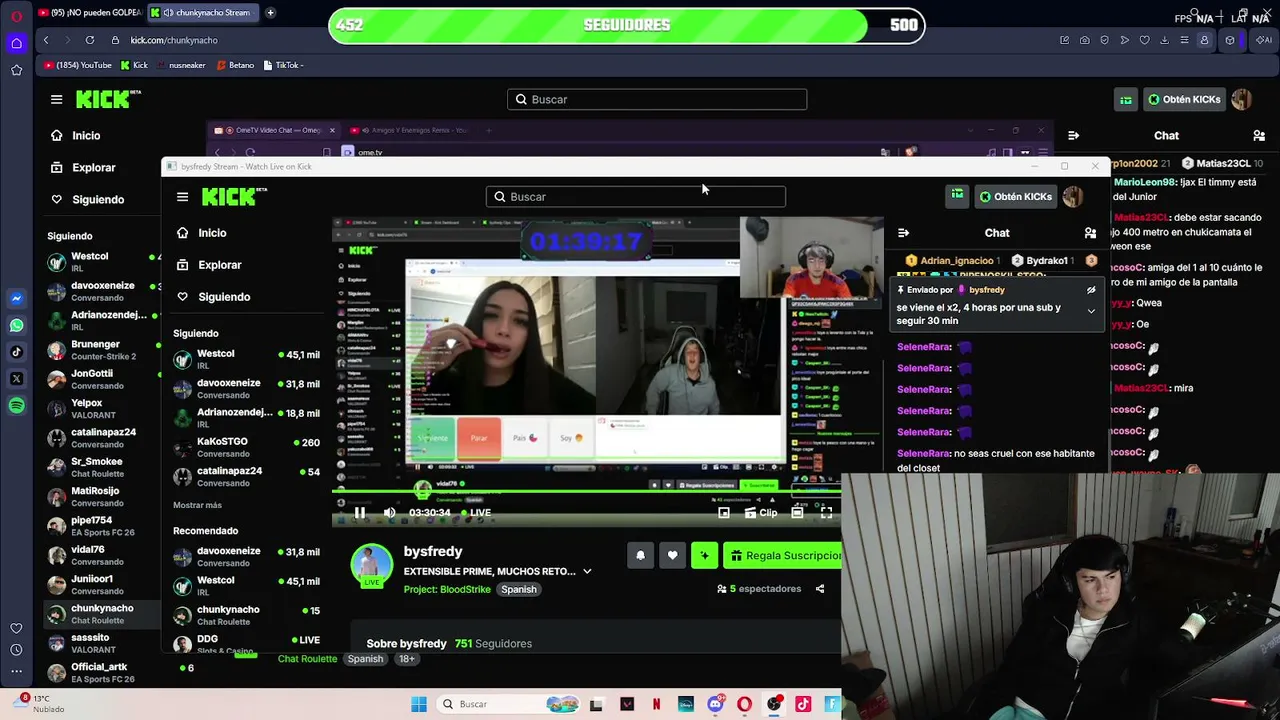
Task: Toggle fullscreen on the bysfredy player
Action: click(x=826, y=513)
